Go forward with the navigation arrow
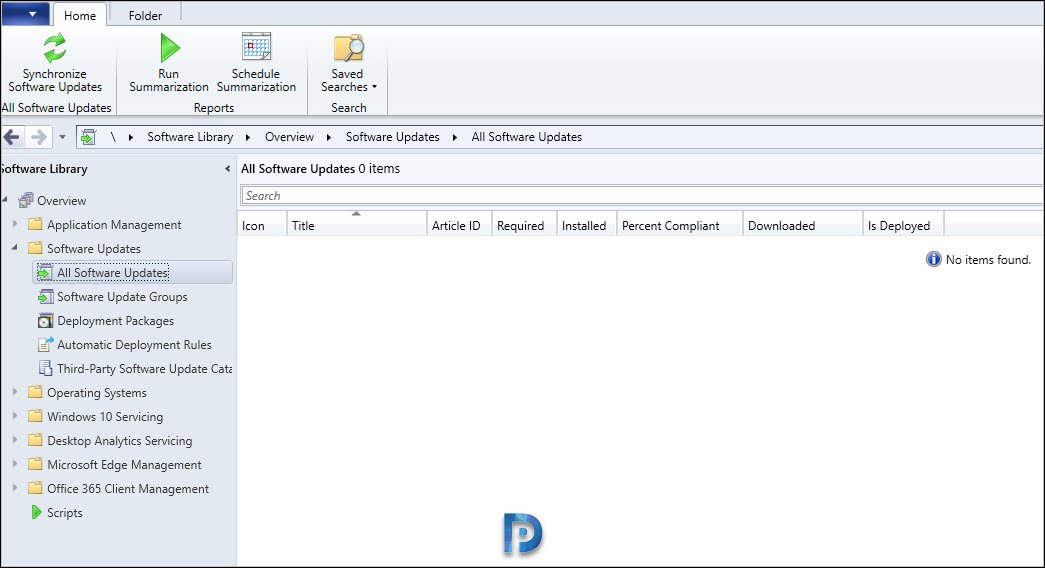 [x=39, y=137]
